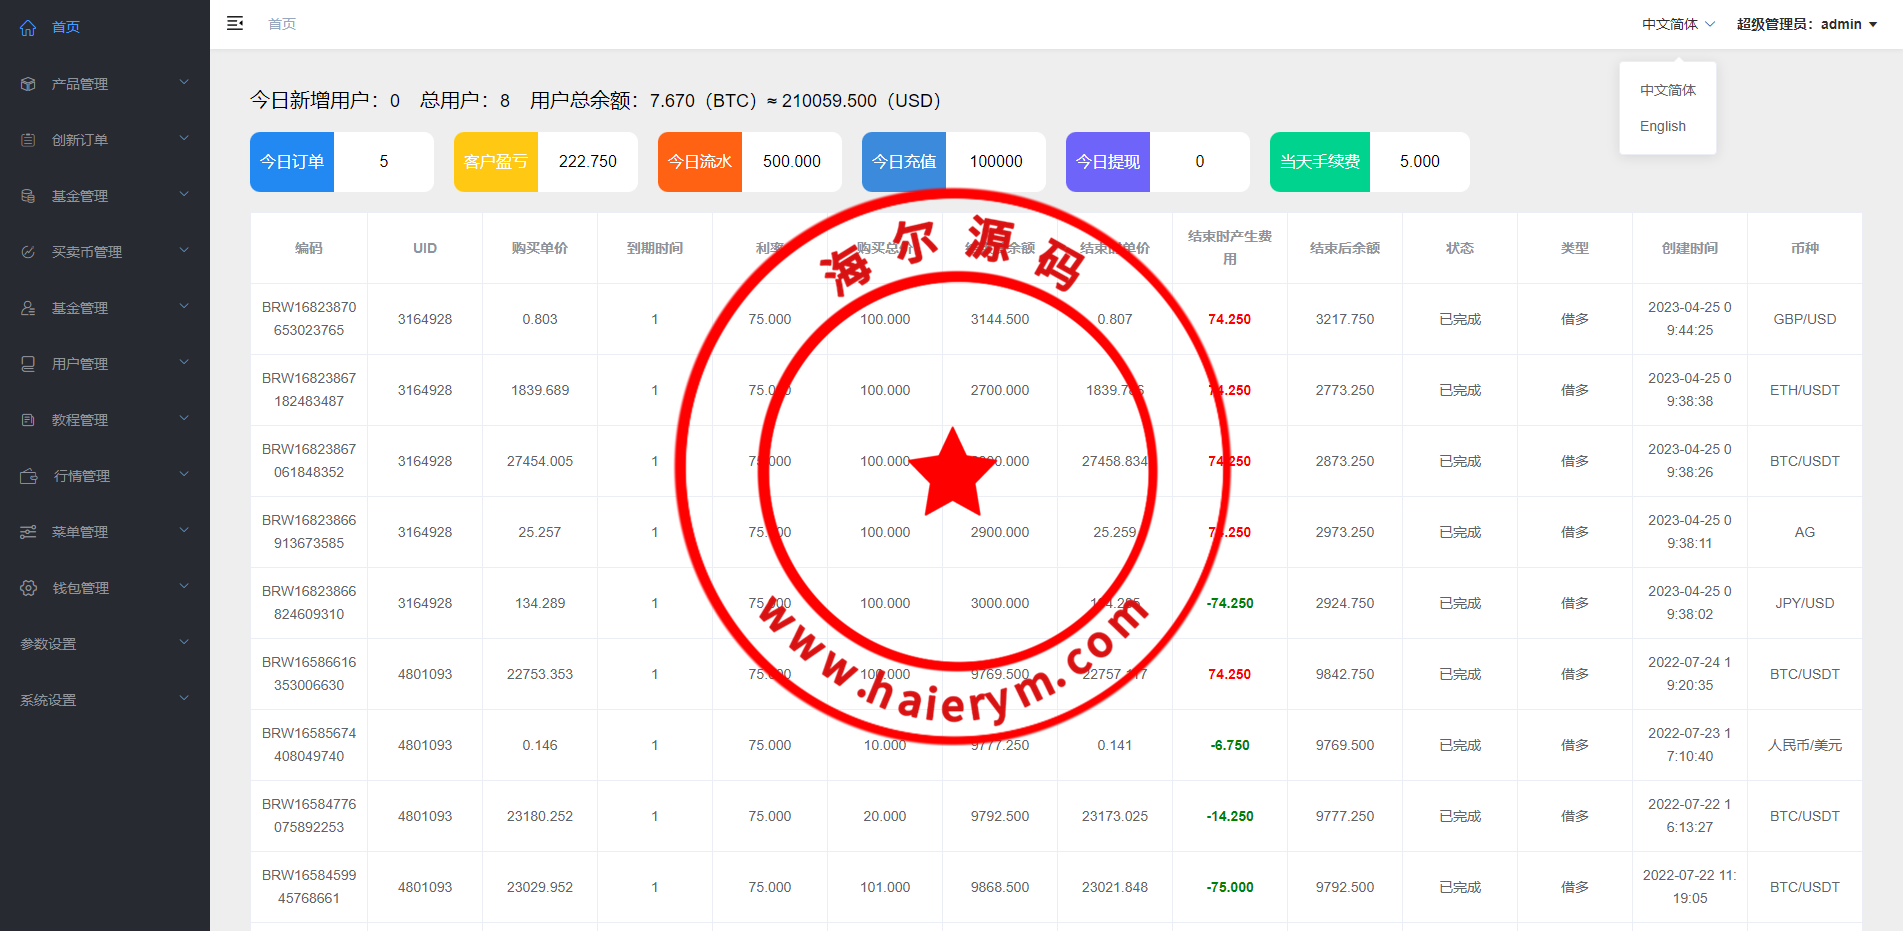Click the 用户管理 sidebar icon
The width and height of the screenshot is (1903, 931).
pos(28,364)
